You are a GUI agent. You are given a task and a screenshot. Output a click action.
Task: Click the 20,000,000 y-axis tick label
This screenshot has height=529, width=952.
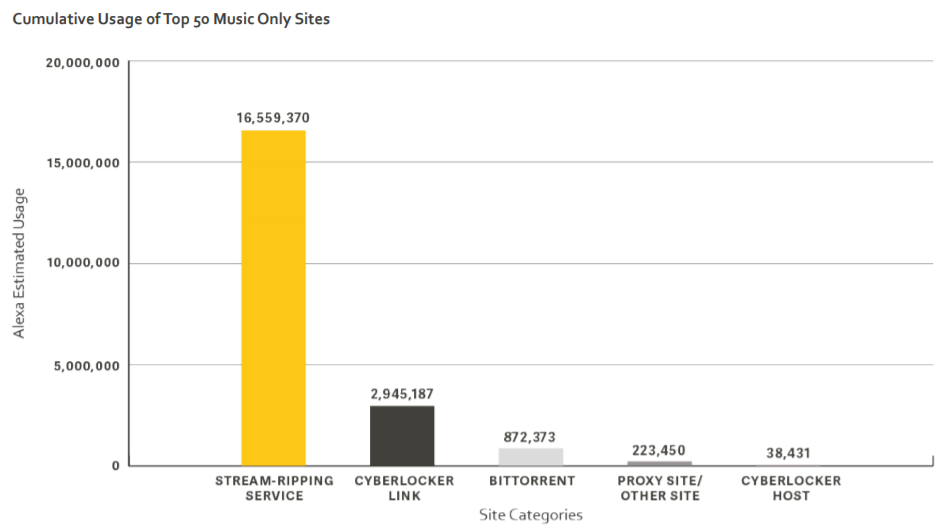(x=83, y=63)
